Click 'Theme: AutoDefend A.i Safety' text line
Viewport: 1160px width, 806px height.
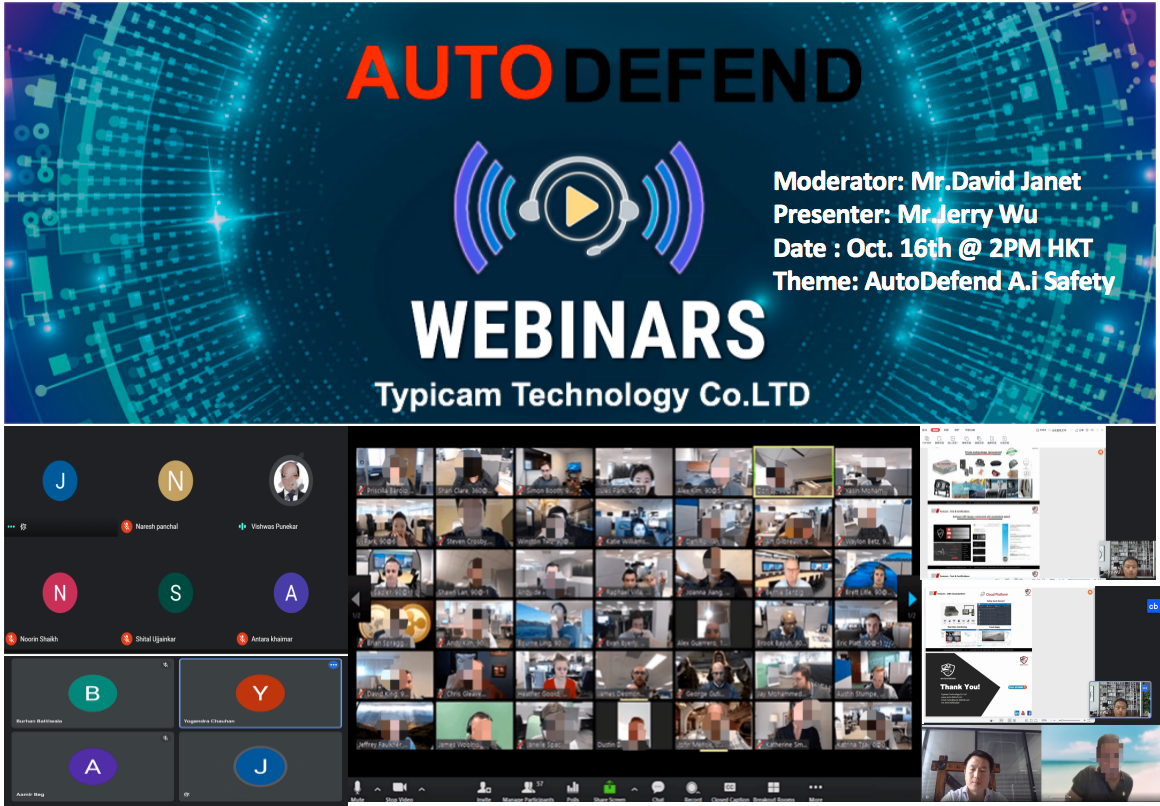(x=943, y=281)
